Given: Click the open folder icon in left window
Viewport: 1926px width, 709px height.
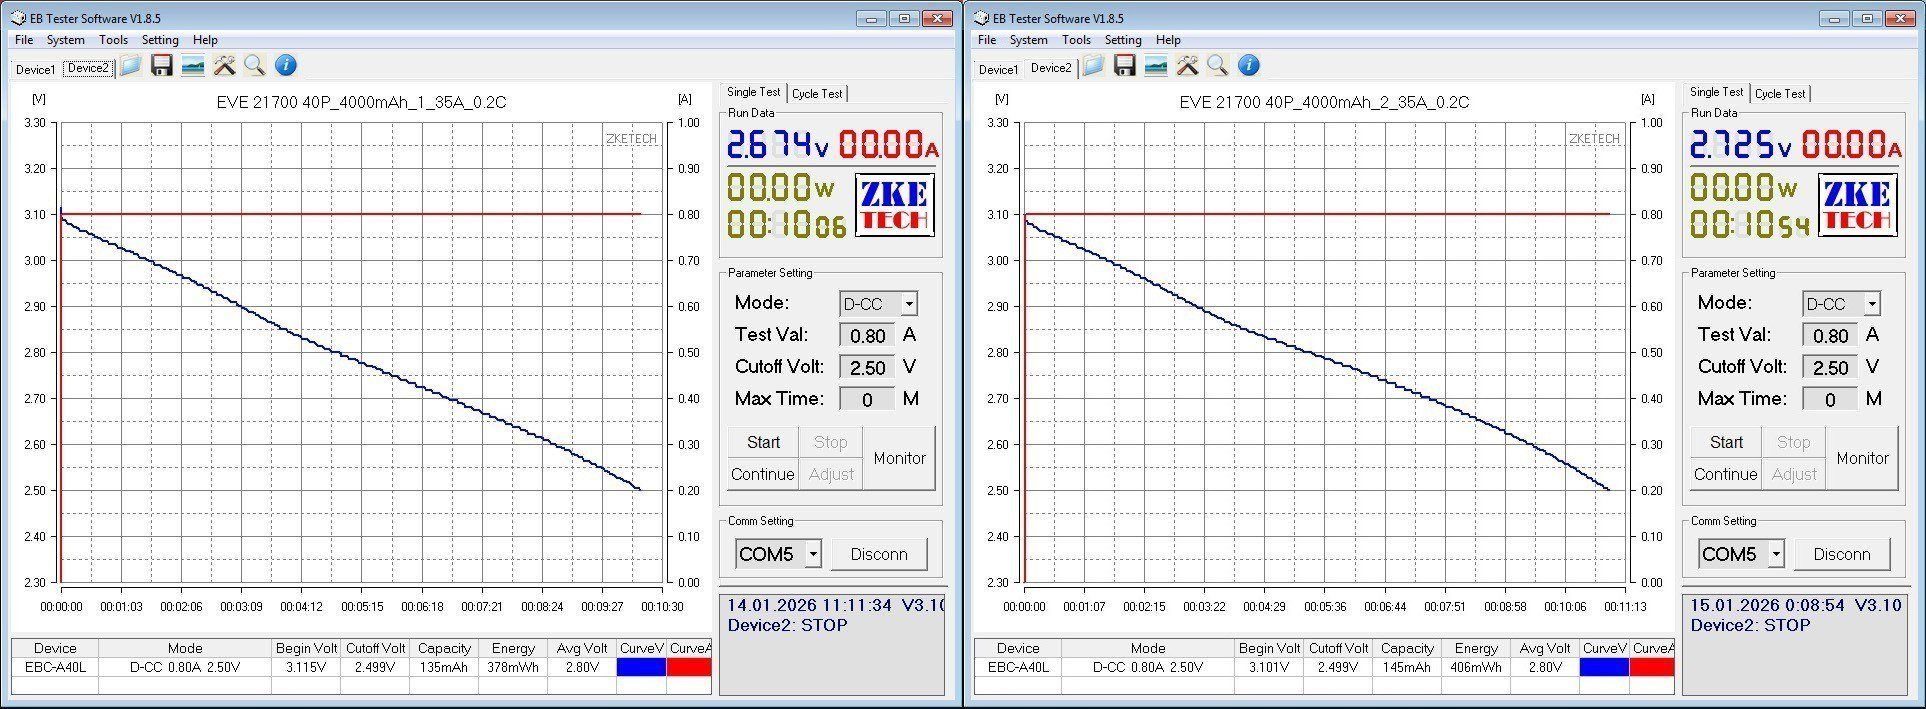Looking at the screenshot, I should pos(130,66).
